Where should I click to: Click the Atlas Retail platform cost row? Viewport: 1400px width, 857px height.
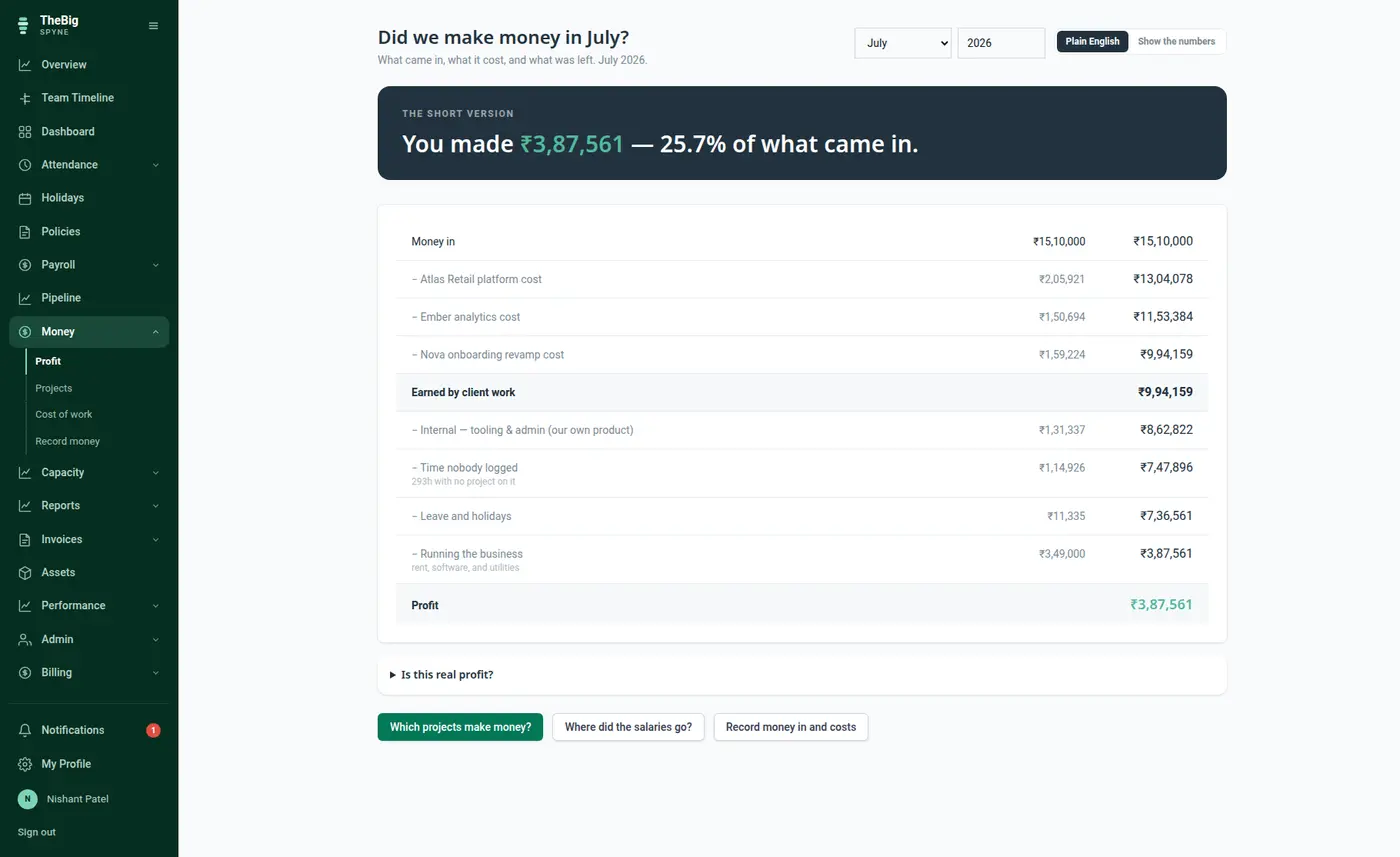coord(802,279)
